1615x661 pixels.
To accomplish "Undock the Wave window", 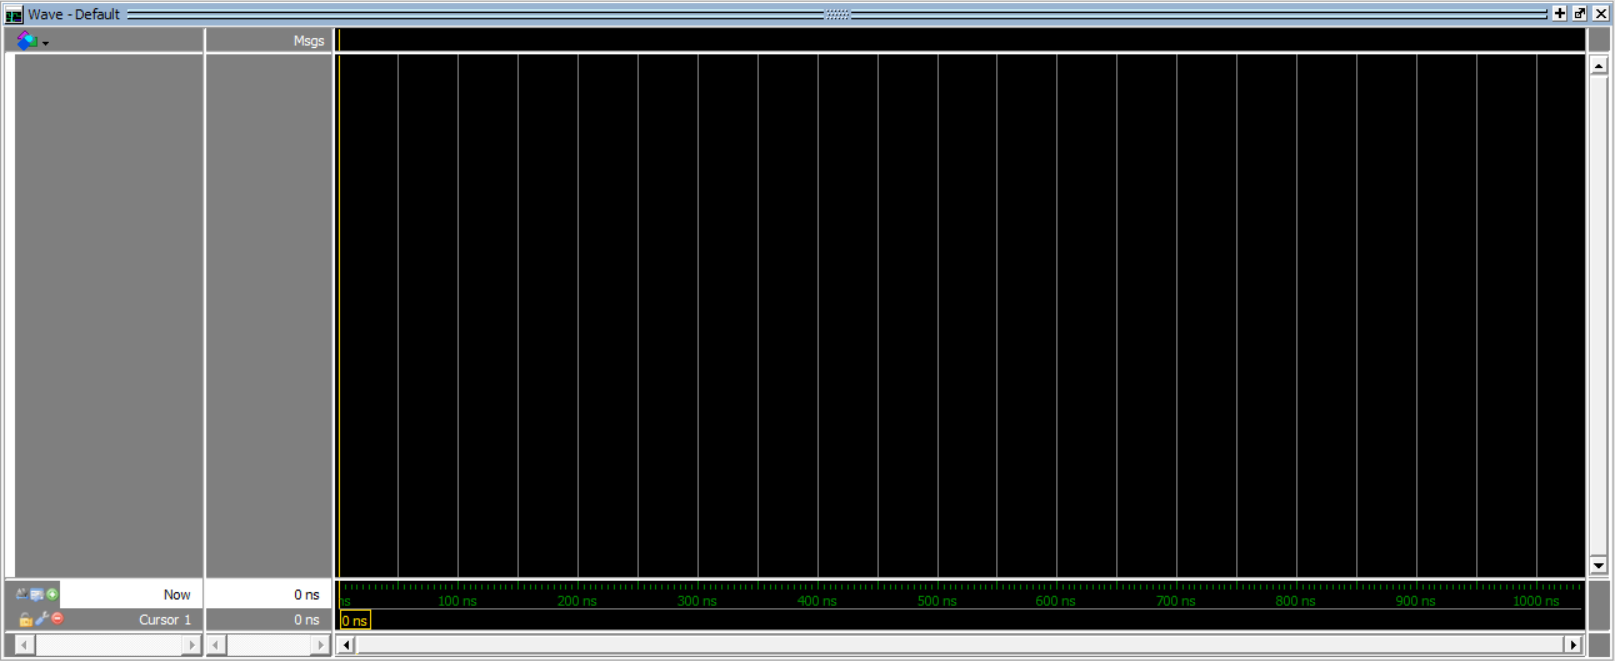I will point(1580,14).
